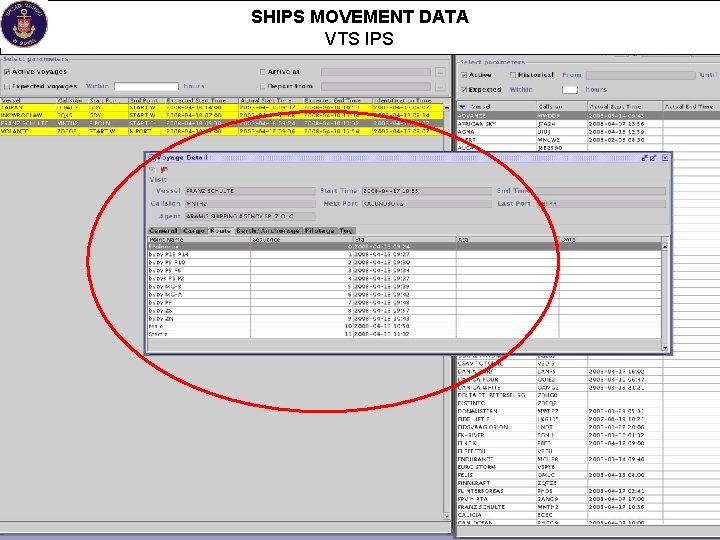
Task: Click the iconify icon in Voyage Detail title bar
Action: click(645, 158)
